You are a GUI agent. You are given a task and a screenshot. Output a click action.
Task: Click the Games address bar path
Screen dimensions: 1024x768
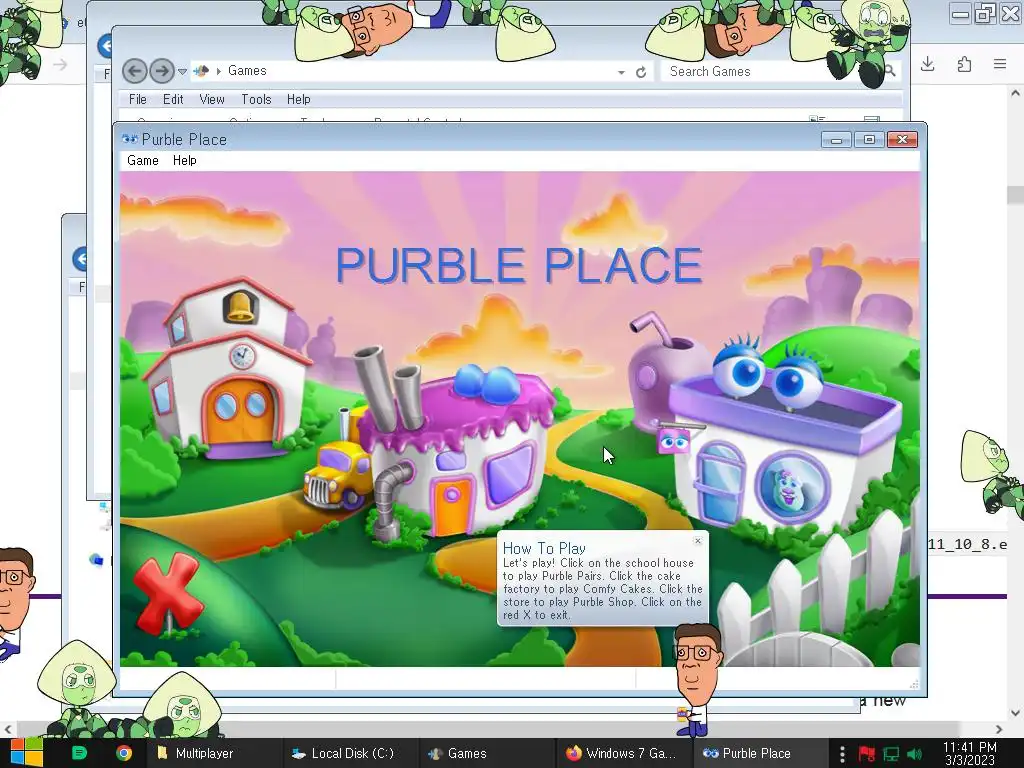tap(247, 71)
